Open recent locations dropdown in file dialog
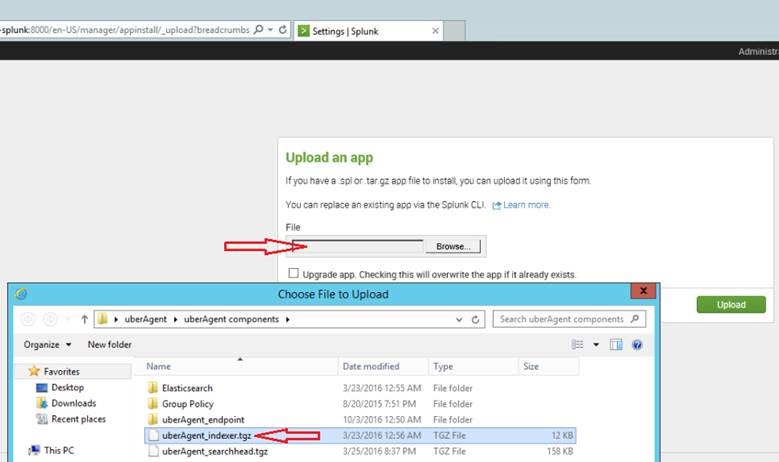 tap(68, 319)
